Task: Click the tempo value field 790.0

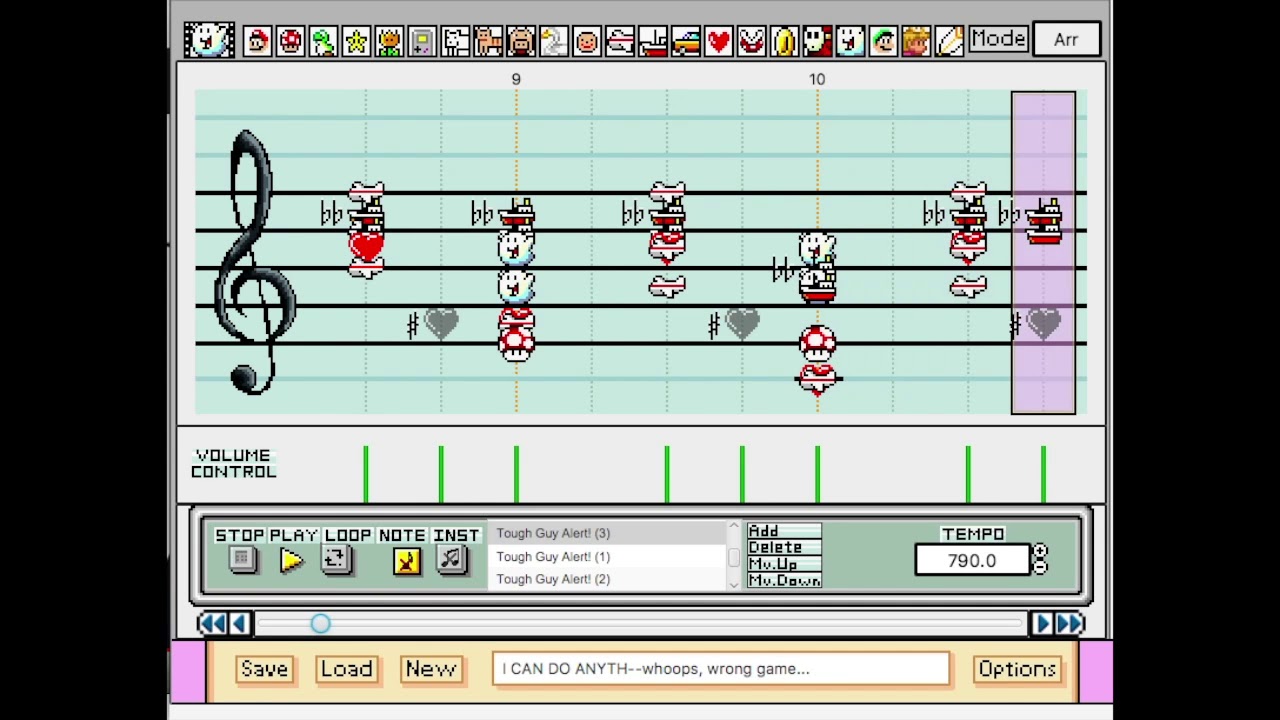Action: point(972,560)
